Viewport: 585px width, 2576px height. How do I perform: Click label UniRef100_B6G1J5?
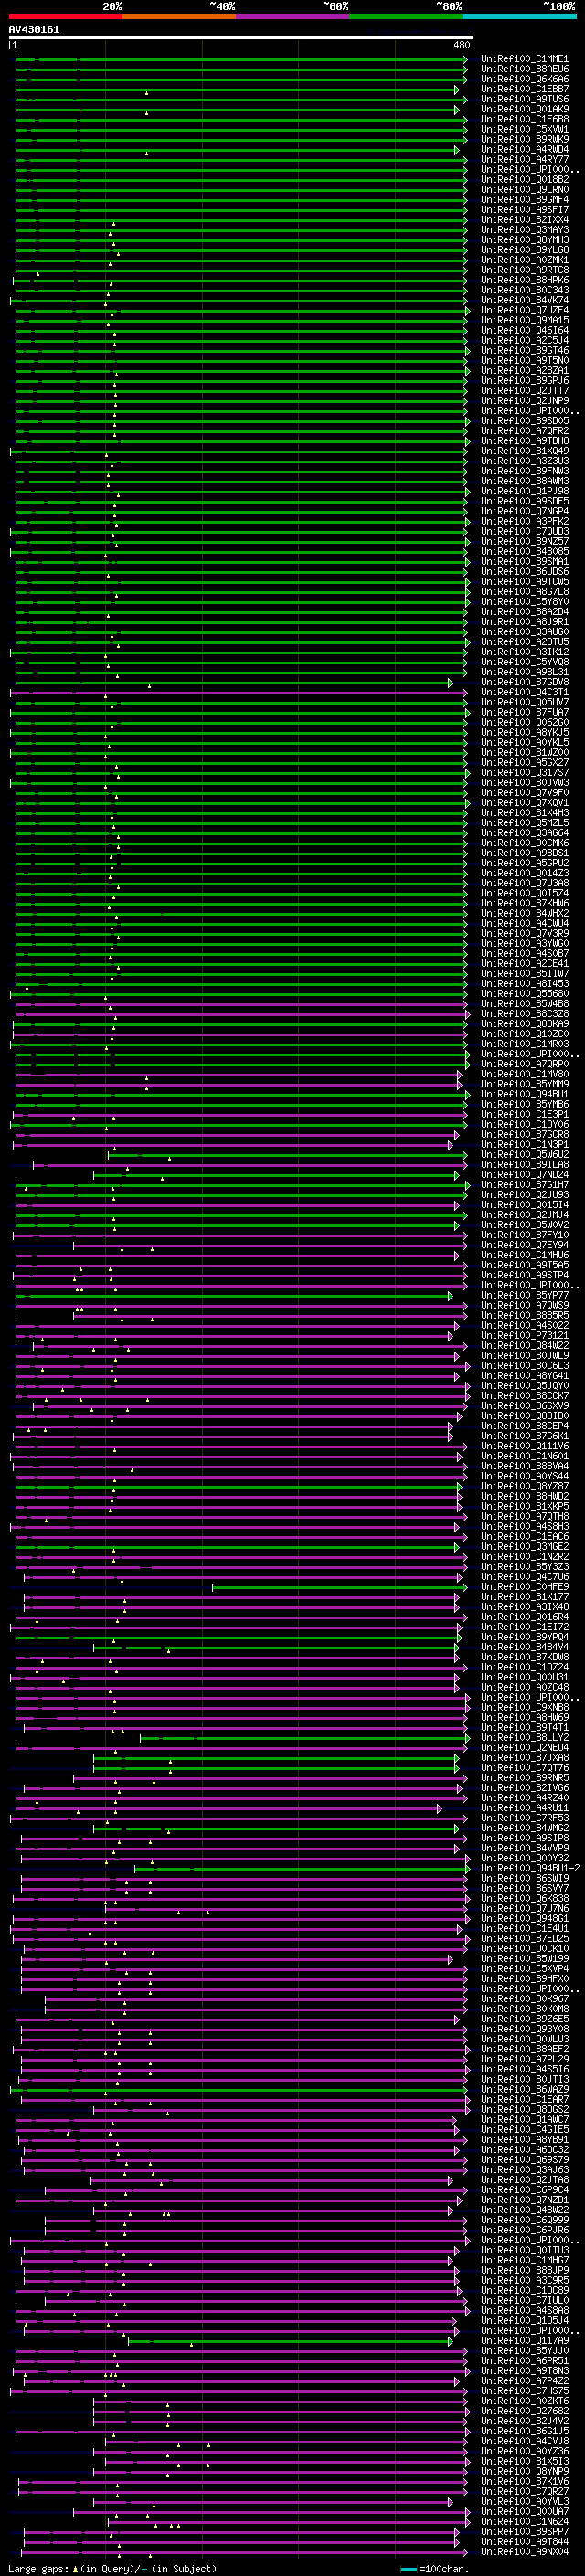coord(524,2431)
